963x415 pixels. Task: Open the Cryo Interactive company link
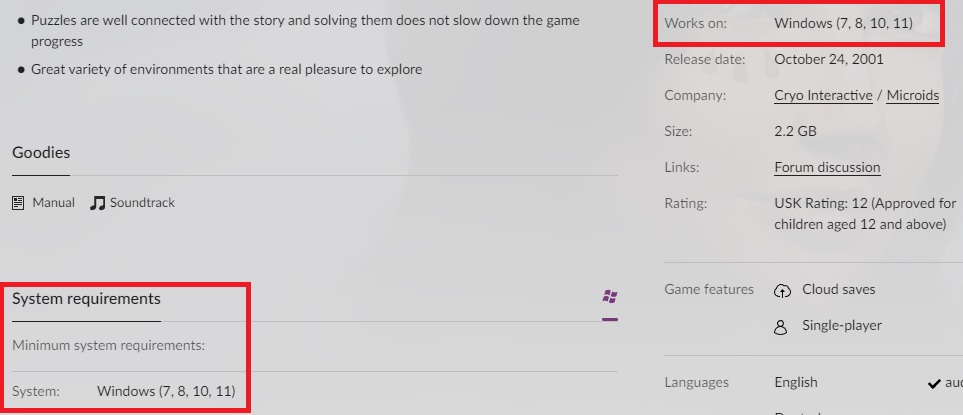coord(823,95)
